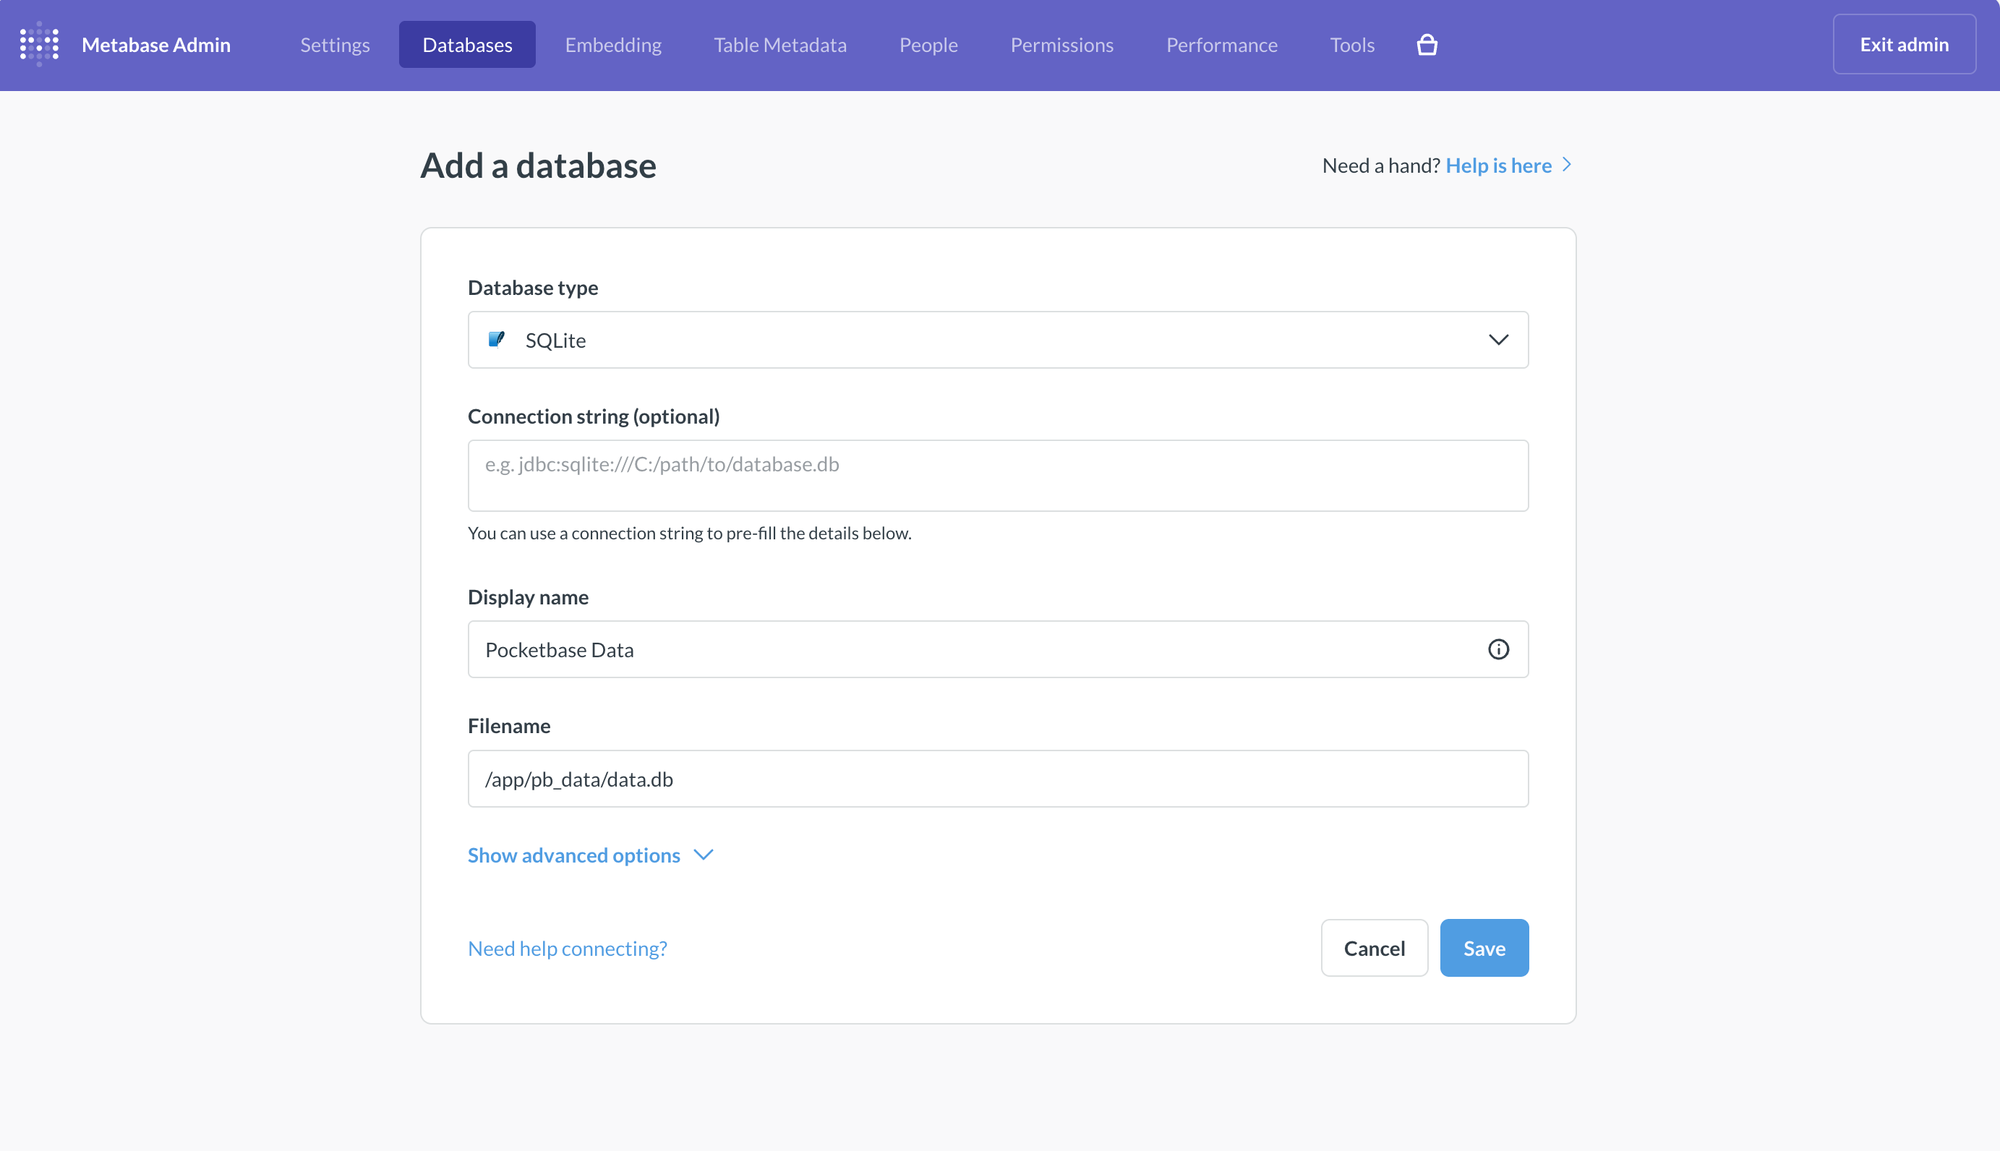The image size is (2000, 1151).
Task: Click the Save button
Action: (1484, 948)
